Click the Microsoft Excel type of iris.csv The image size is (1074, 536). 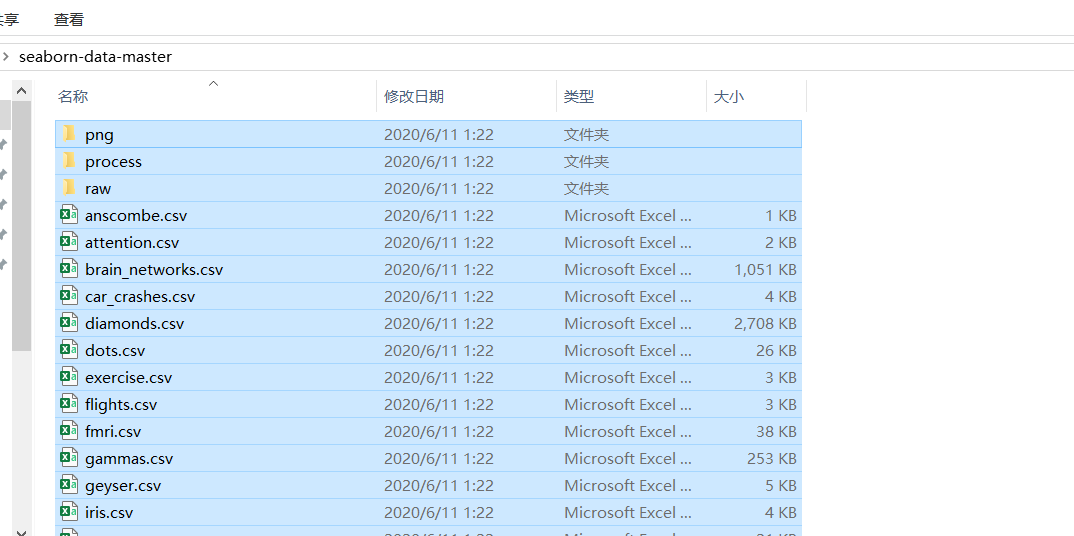628,513
